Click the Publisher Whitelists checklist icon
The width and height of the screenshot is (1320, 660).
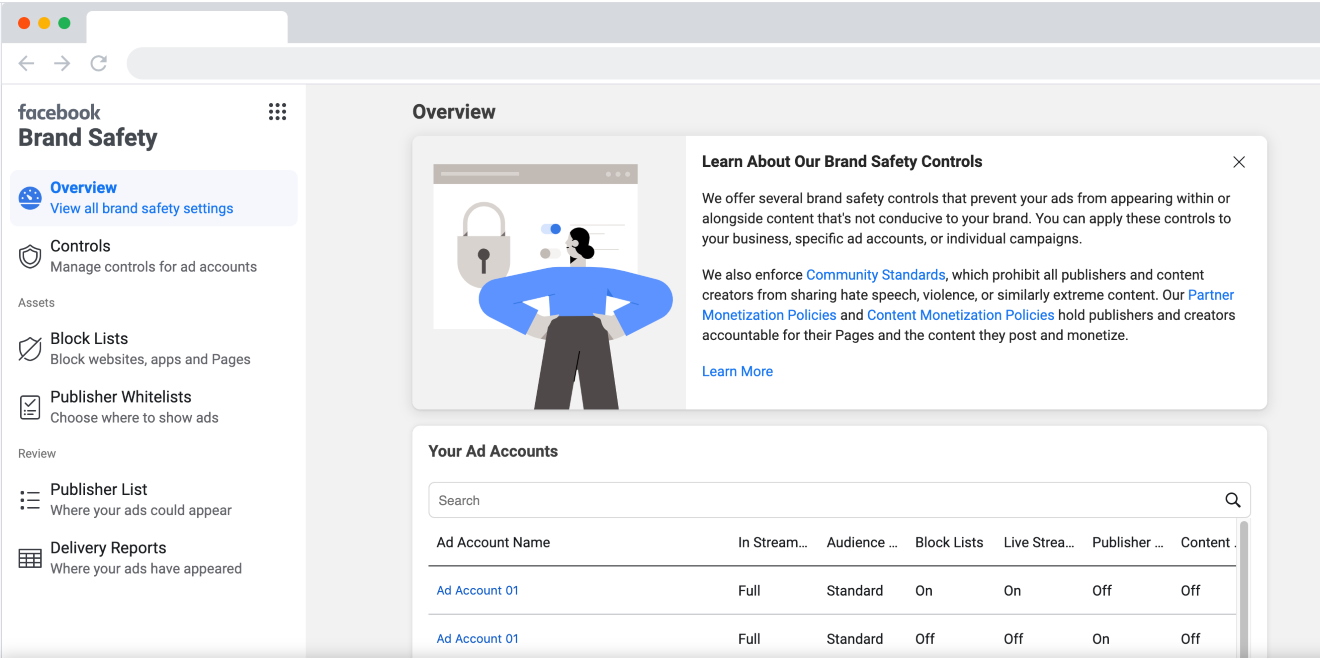click(30, 407)
